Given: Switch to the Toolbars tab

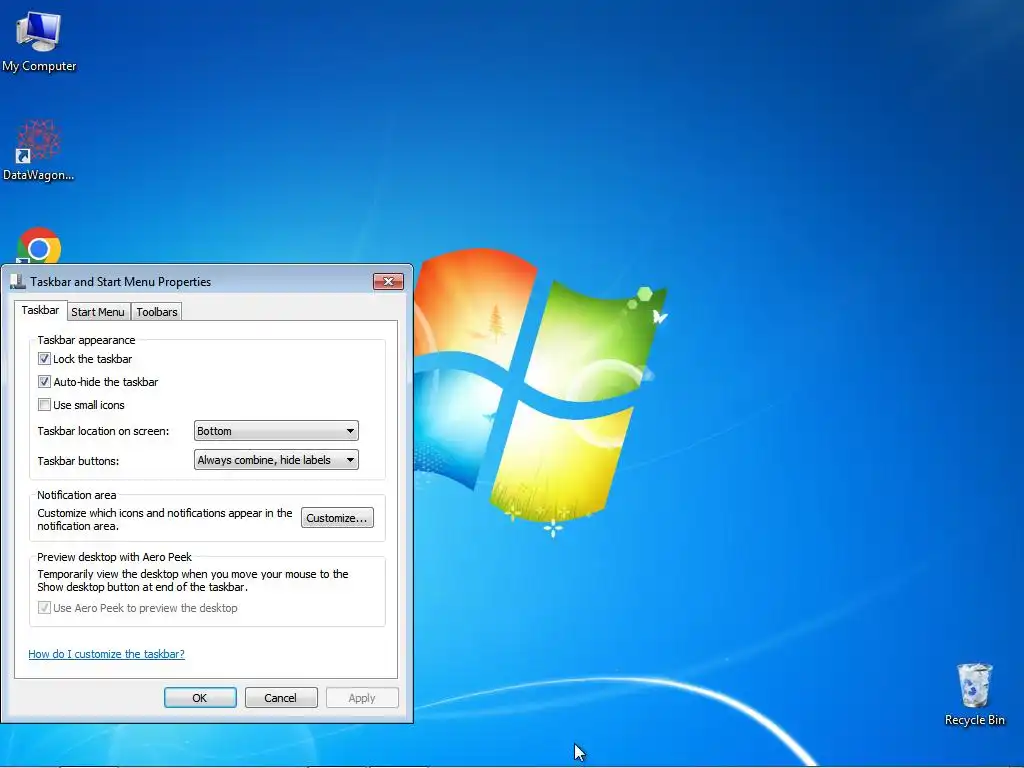Looking at the screenshot, I should [x=157, y=312].
